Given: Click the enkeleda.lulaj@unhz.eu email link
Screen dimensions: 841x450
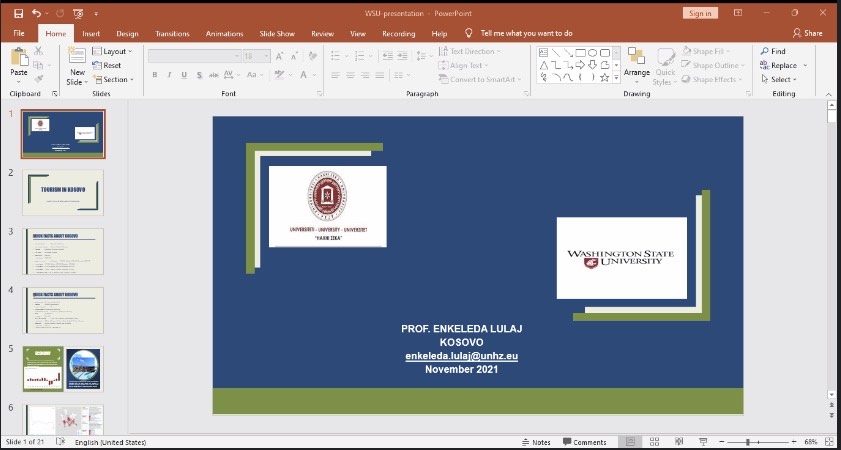Looking at the screenshot, I should tap(461, 356).
